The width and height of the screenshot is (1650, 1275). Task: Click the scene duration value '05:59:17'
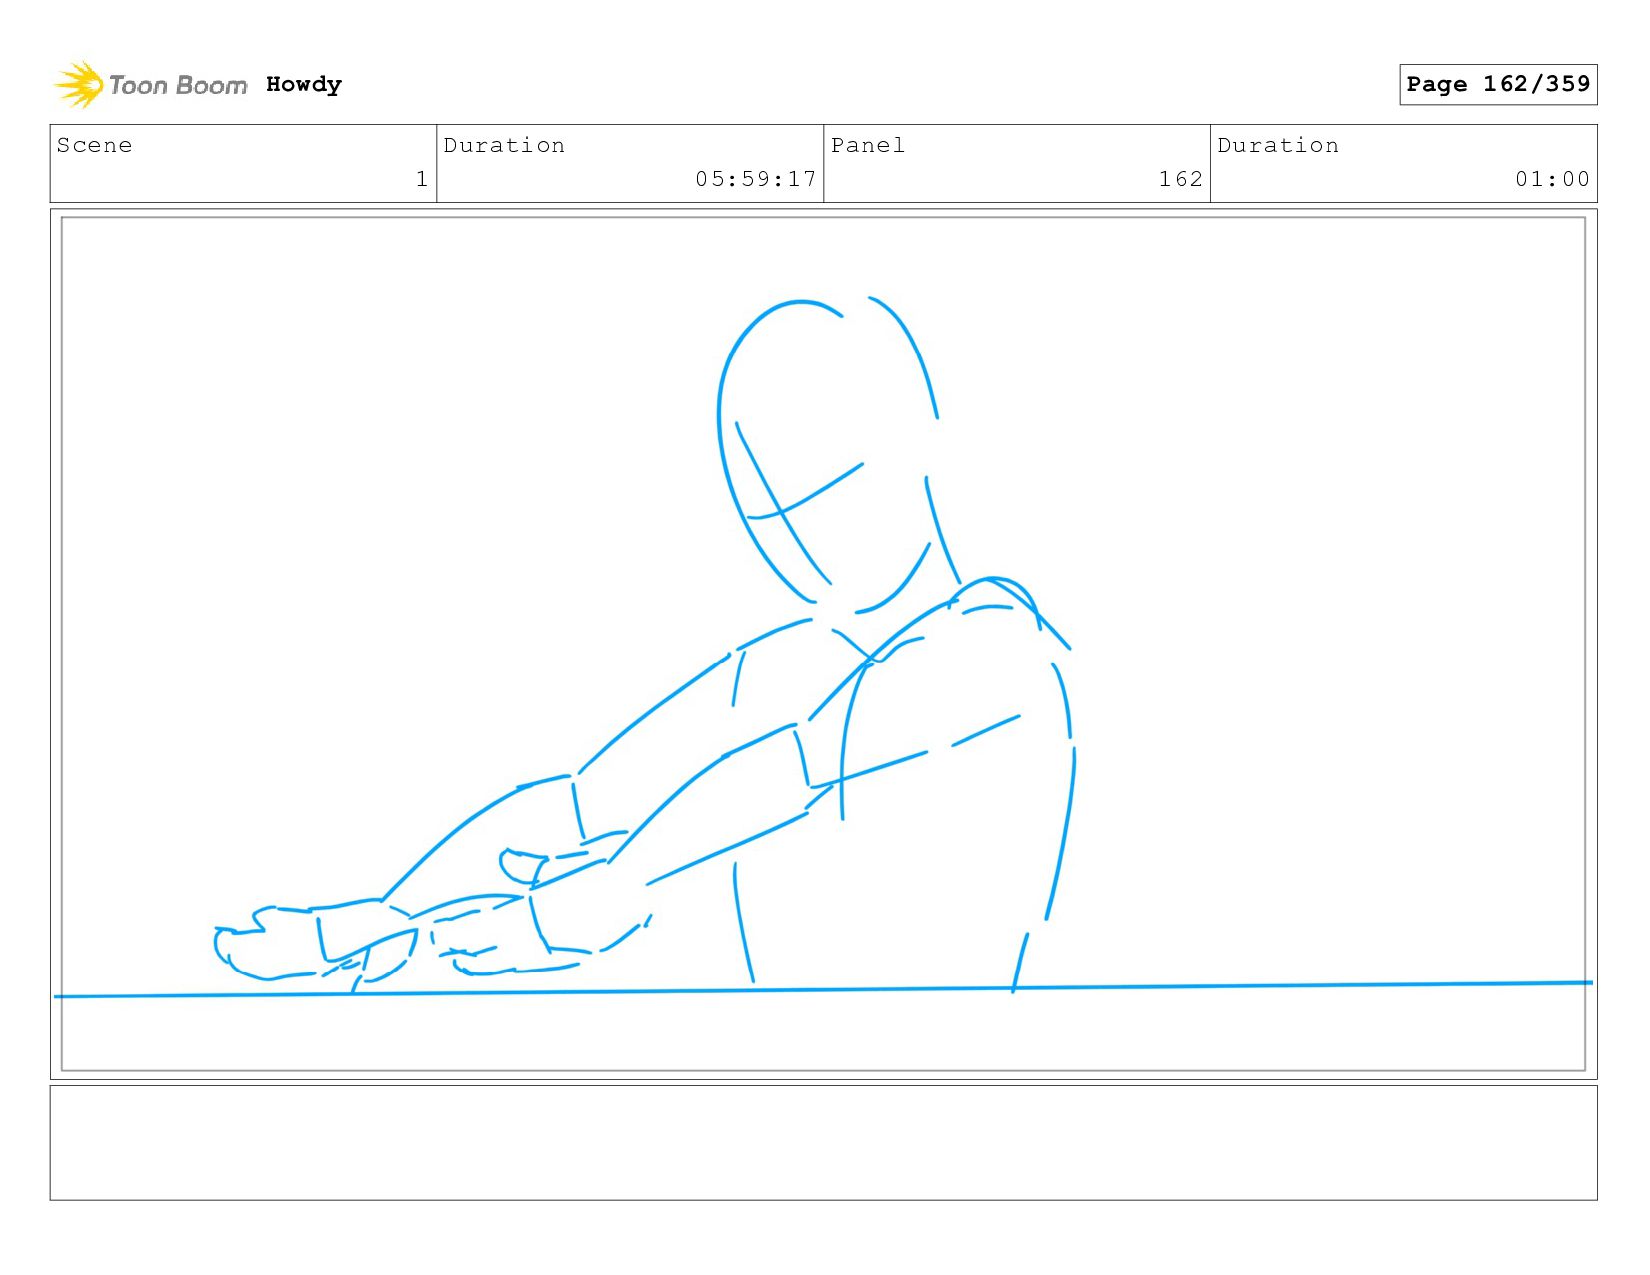pyautogui.click(x=756, y=179)
